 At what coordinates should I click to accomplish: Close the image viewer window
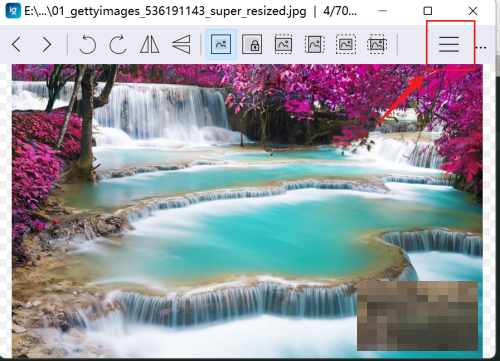tap(473, 11)
